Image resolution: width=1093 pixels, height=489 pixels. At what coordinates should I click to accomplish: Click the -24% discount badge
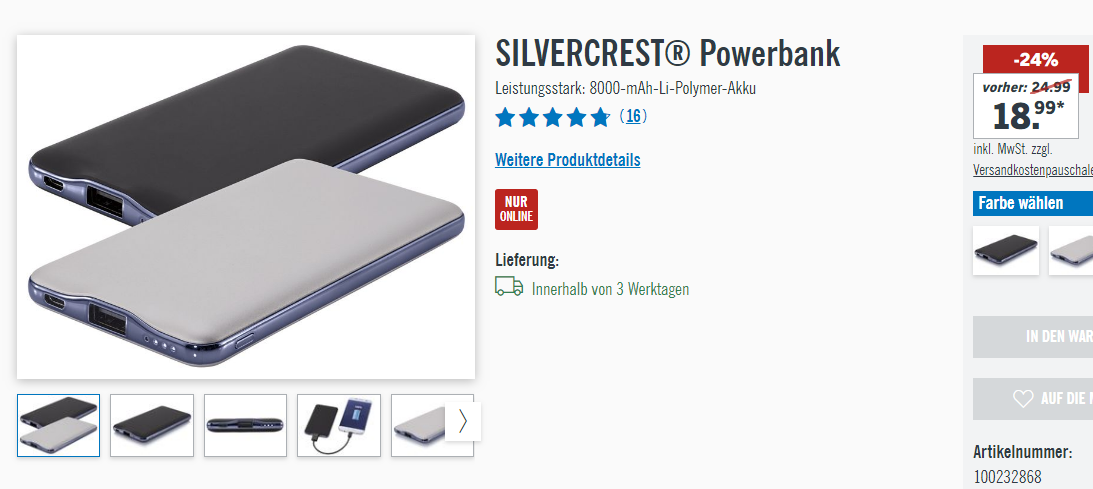(x=1035, y=60)
